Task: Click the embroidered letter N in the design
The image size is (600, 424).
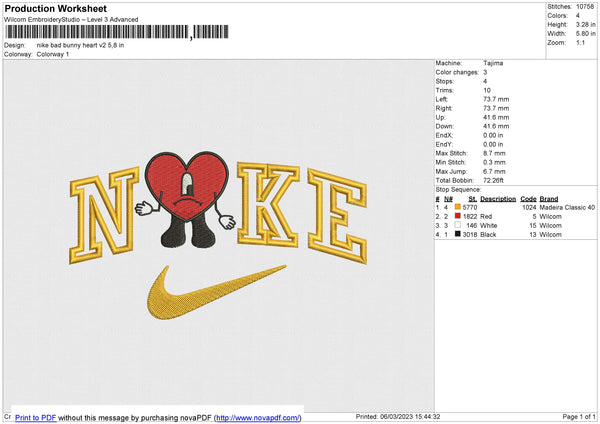Action: click(103, 215)
